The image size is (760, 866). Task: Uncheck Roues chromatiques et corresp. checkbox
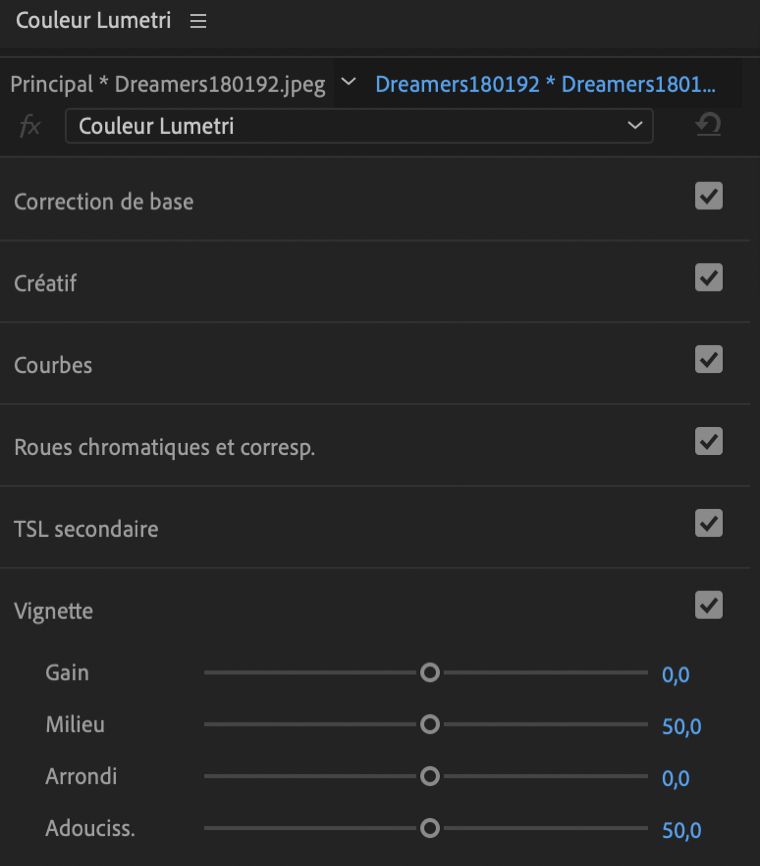(x=708, y=442)
